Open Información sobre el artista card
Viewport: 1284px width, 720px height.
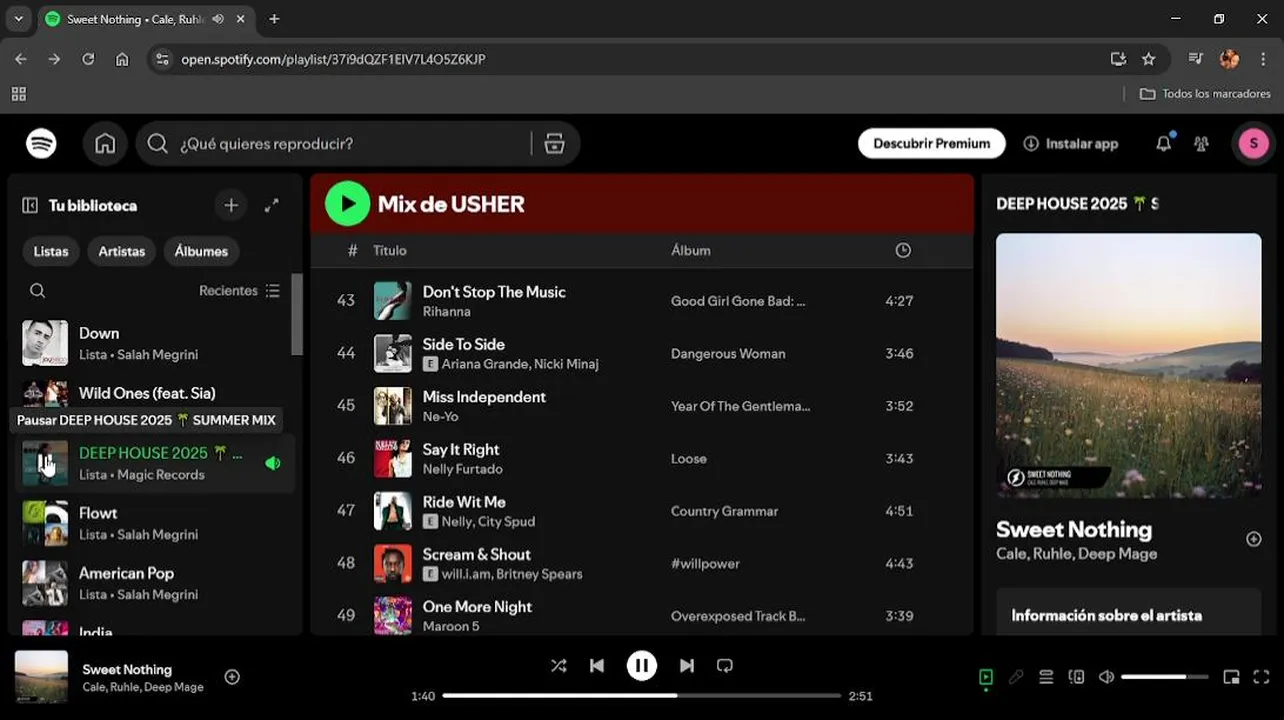(x=1129, y=612)
